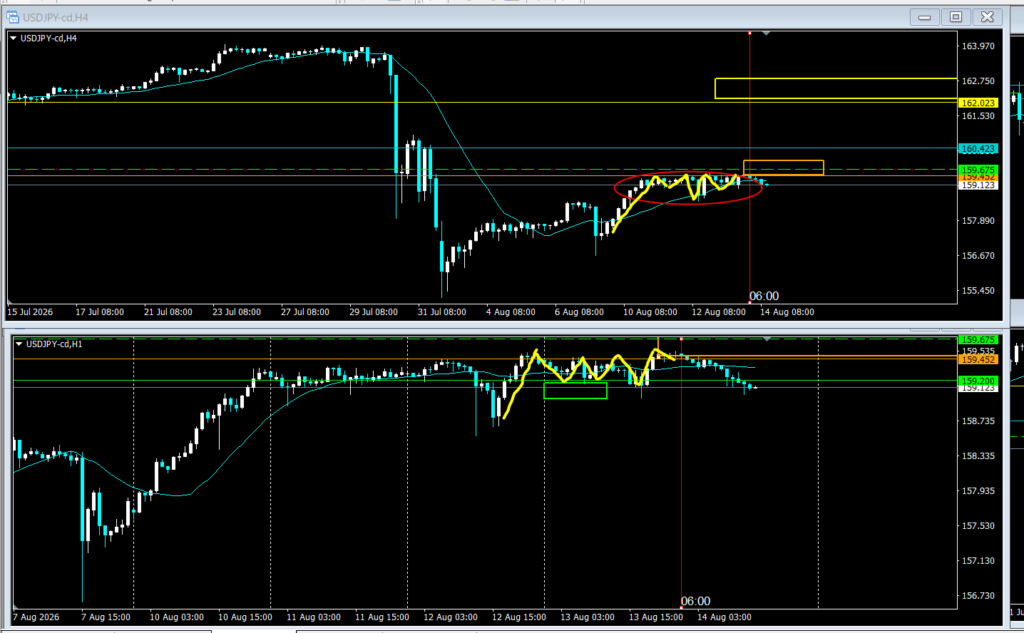The image size is (1024, 633).
Task: Click the yellow 162.023 price label
Action: (978, 103)
